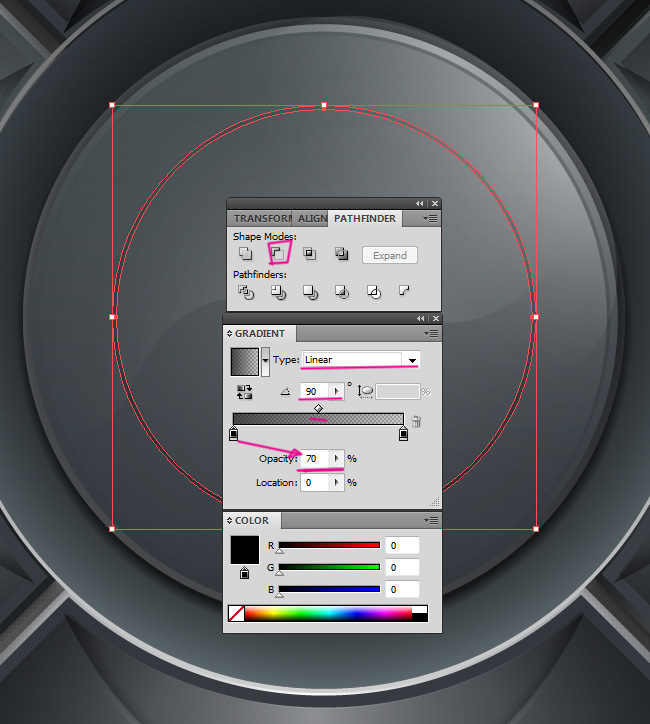Open the gradient preset dropdown arrow
The height and width of the screenshot is (724, 650).
(265, 362)
